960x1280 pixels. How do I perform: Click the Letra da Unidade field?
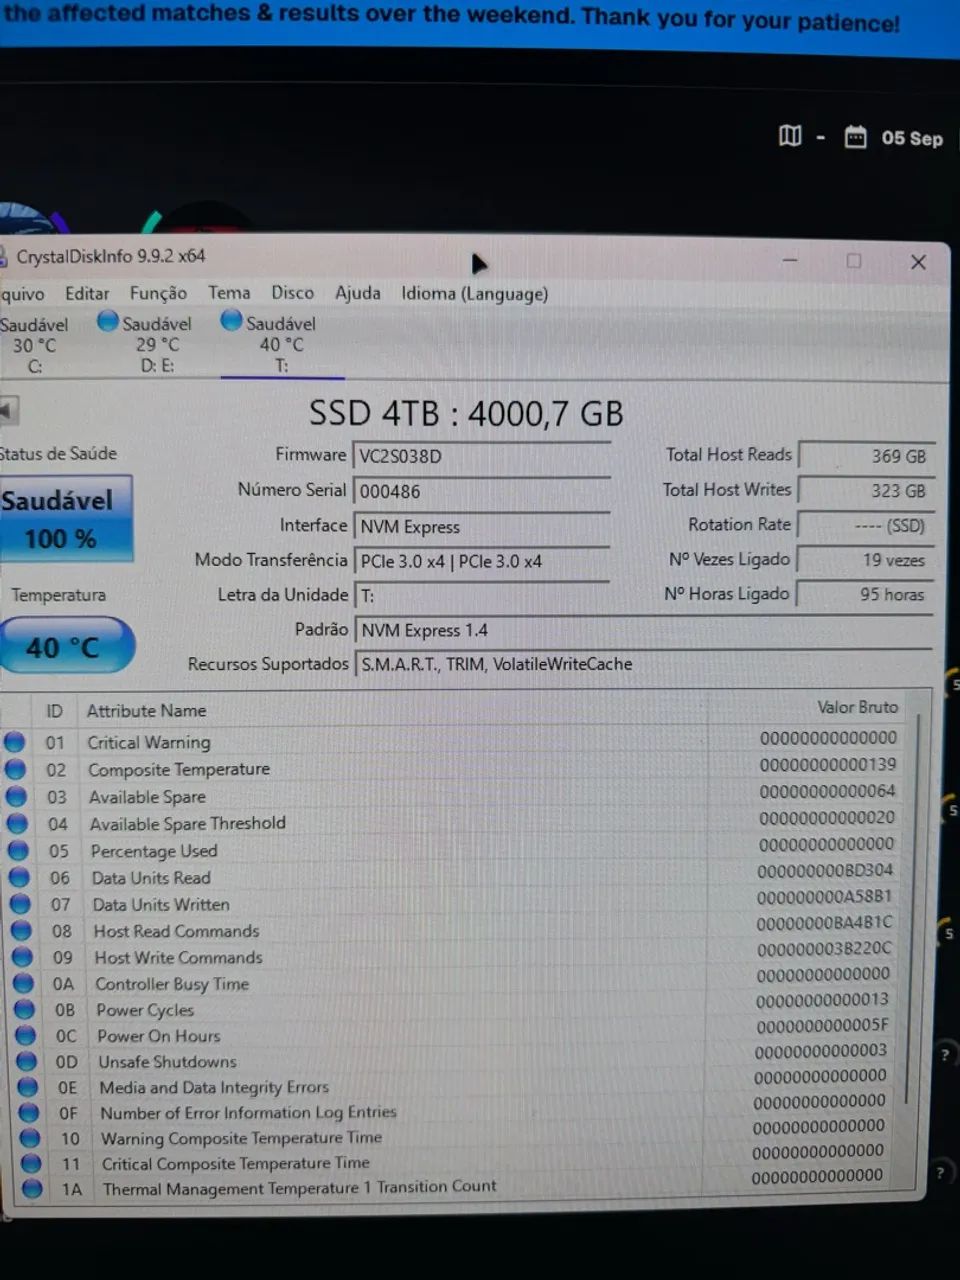(481, 596)
